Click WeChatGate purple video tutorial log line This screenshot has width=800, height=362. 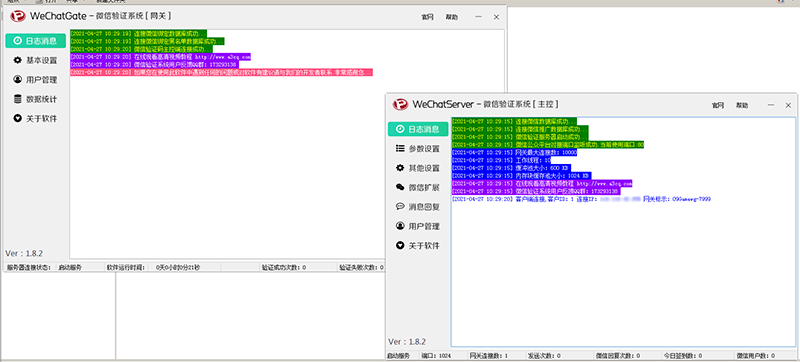[x=160, y=57]
